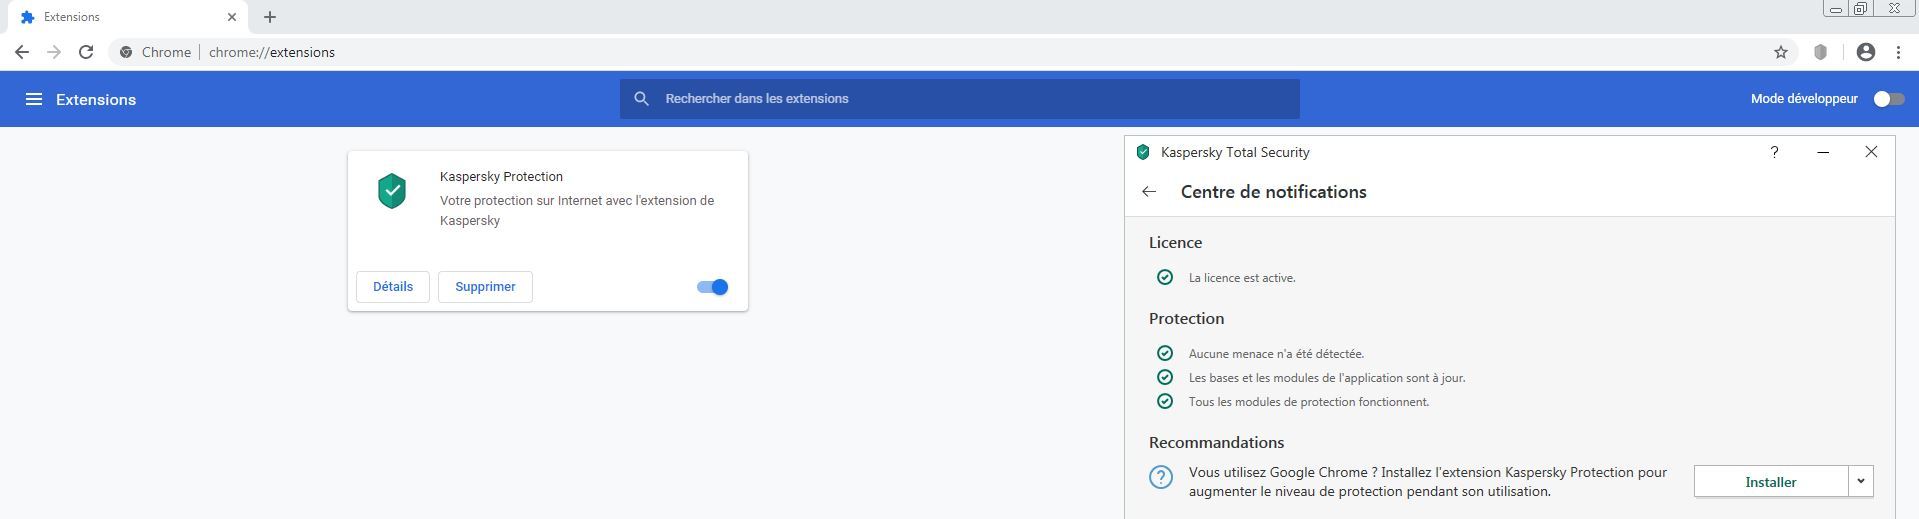Click Chrome's forward navigation arrow
The width and height of the screenshot is (1919, 519).
tap(54, 52)
